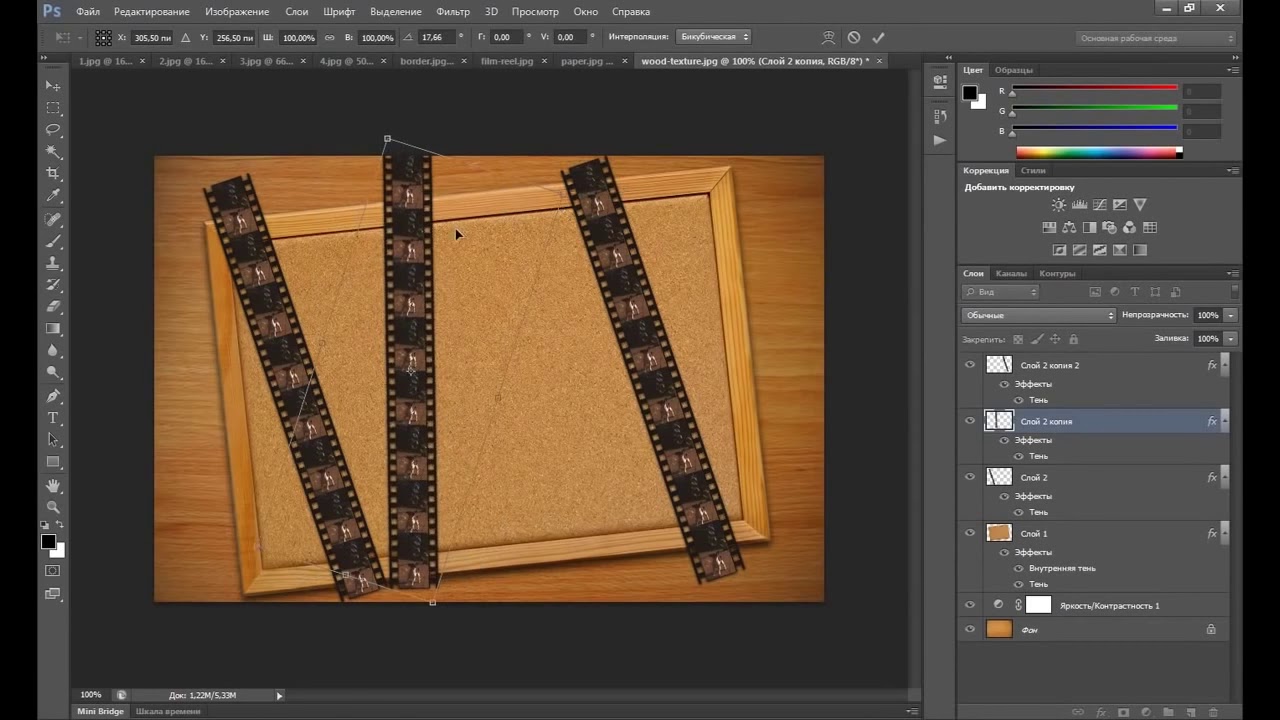The height and width of the screenshot is (720, 1280).
Task: Switch to warp mode icon in options bar
Action: [x=828, y=37]
